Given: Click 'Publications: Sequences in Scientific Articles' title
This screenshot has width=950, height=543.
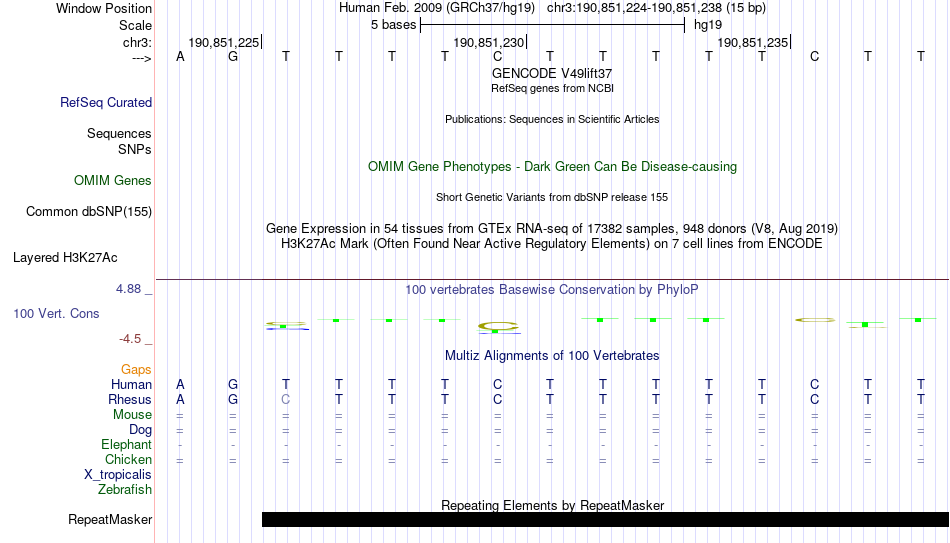Looking at the screenshot, I should 552,119.
